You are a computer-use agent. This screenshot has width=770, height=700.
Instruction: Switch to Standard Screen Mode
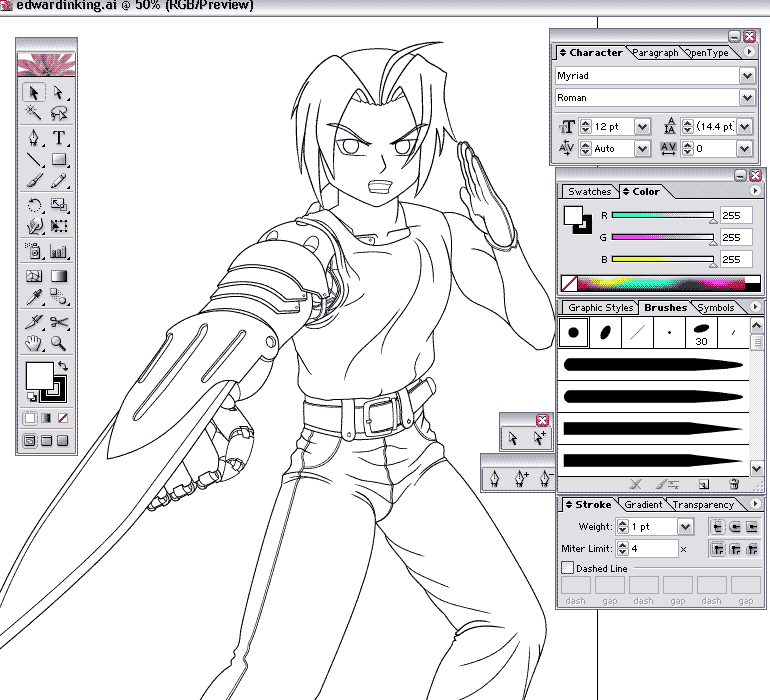[x=30, y=441]
